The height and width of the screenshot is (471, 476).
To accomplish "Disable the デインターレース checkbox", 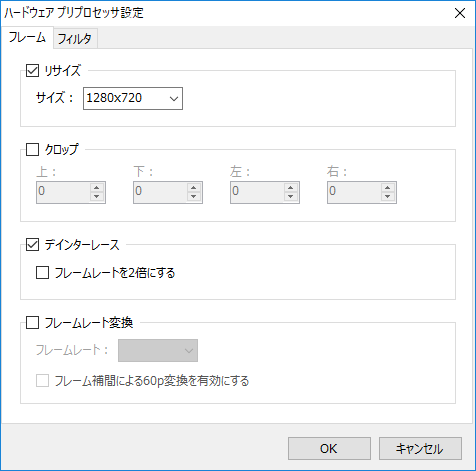I will tap(32, 245).
